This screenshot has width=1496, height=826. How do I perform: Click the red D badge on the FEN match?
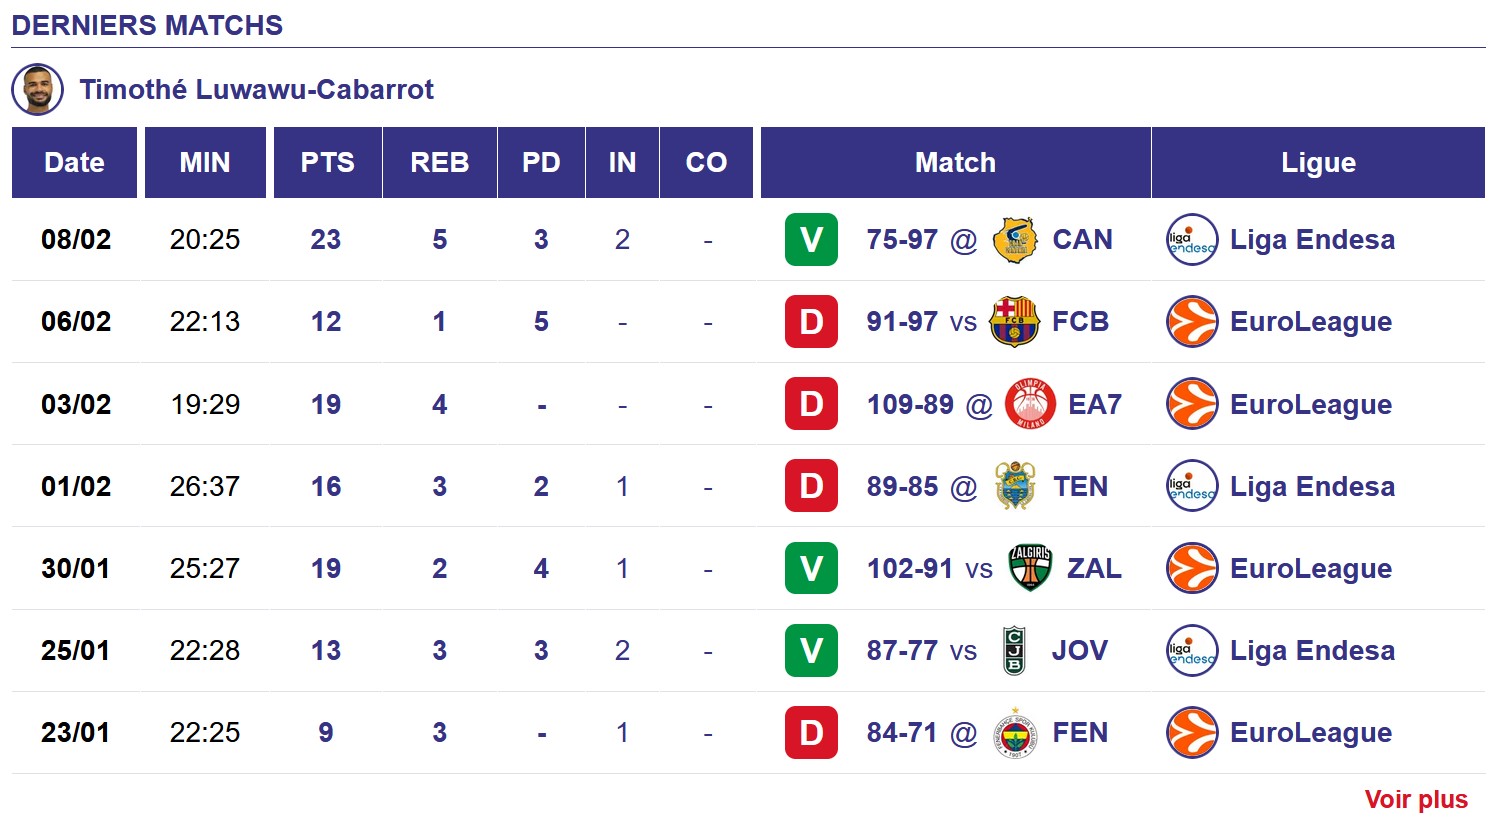811,732
